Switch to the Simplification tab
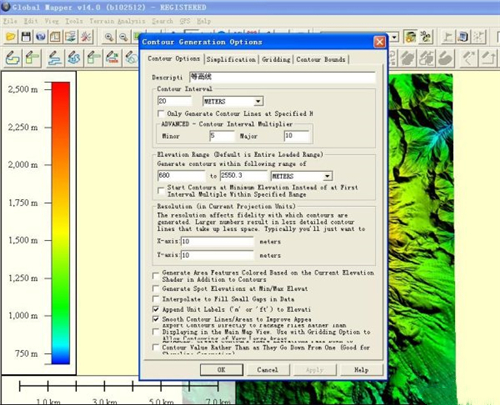 tap(231, 59)
